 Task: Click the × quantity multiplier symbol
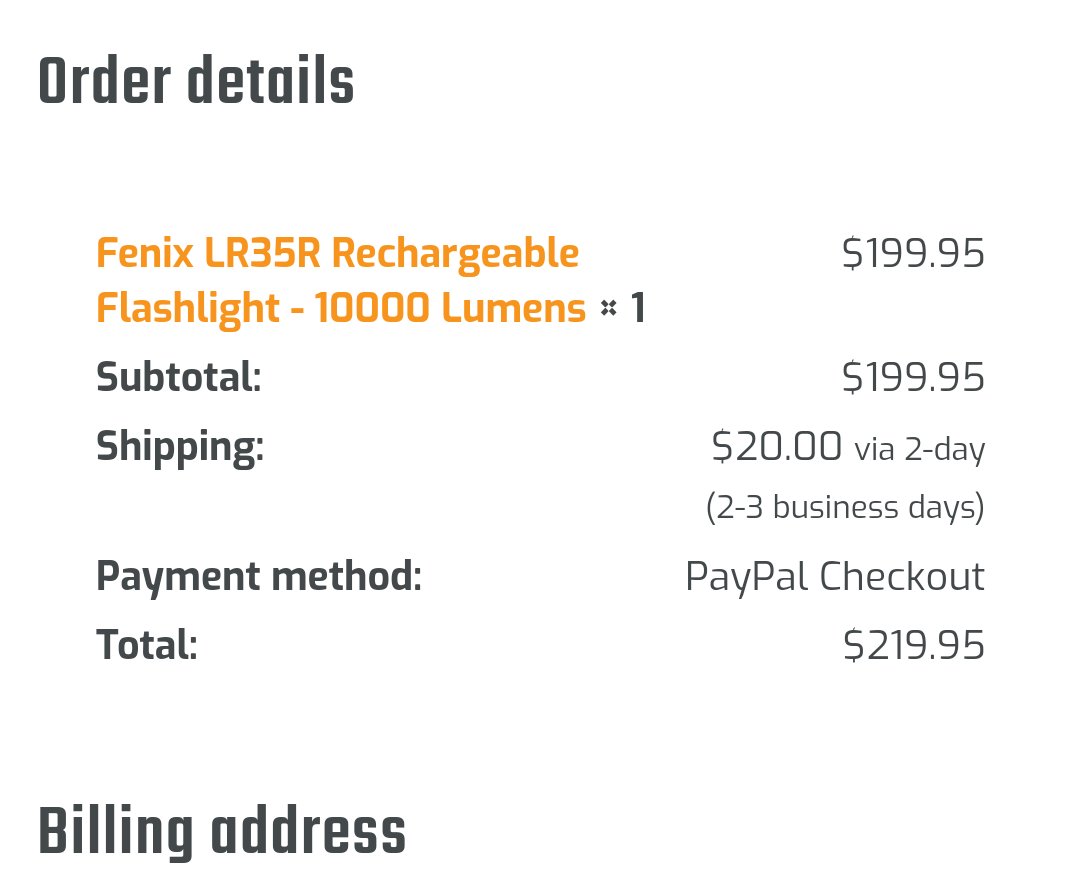tap(608, 308)
